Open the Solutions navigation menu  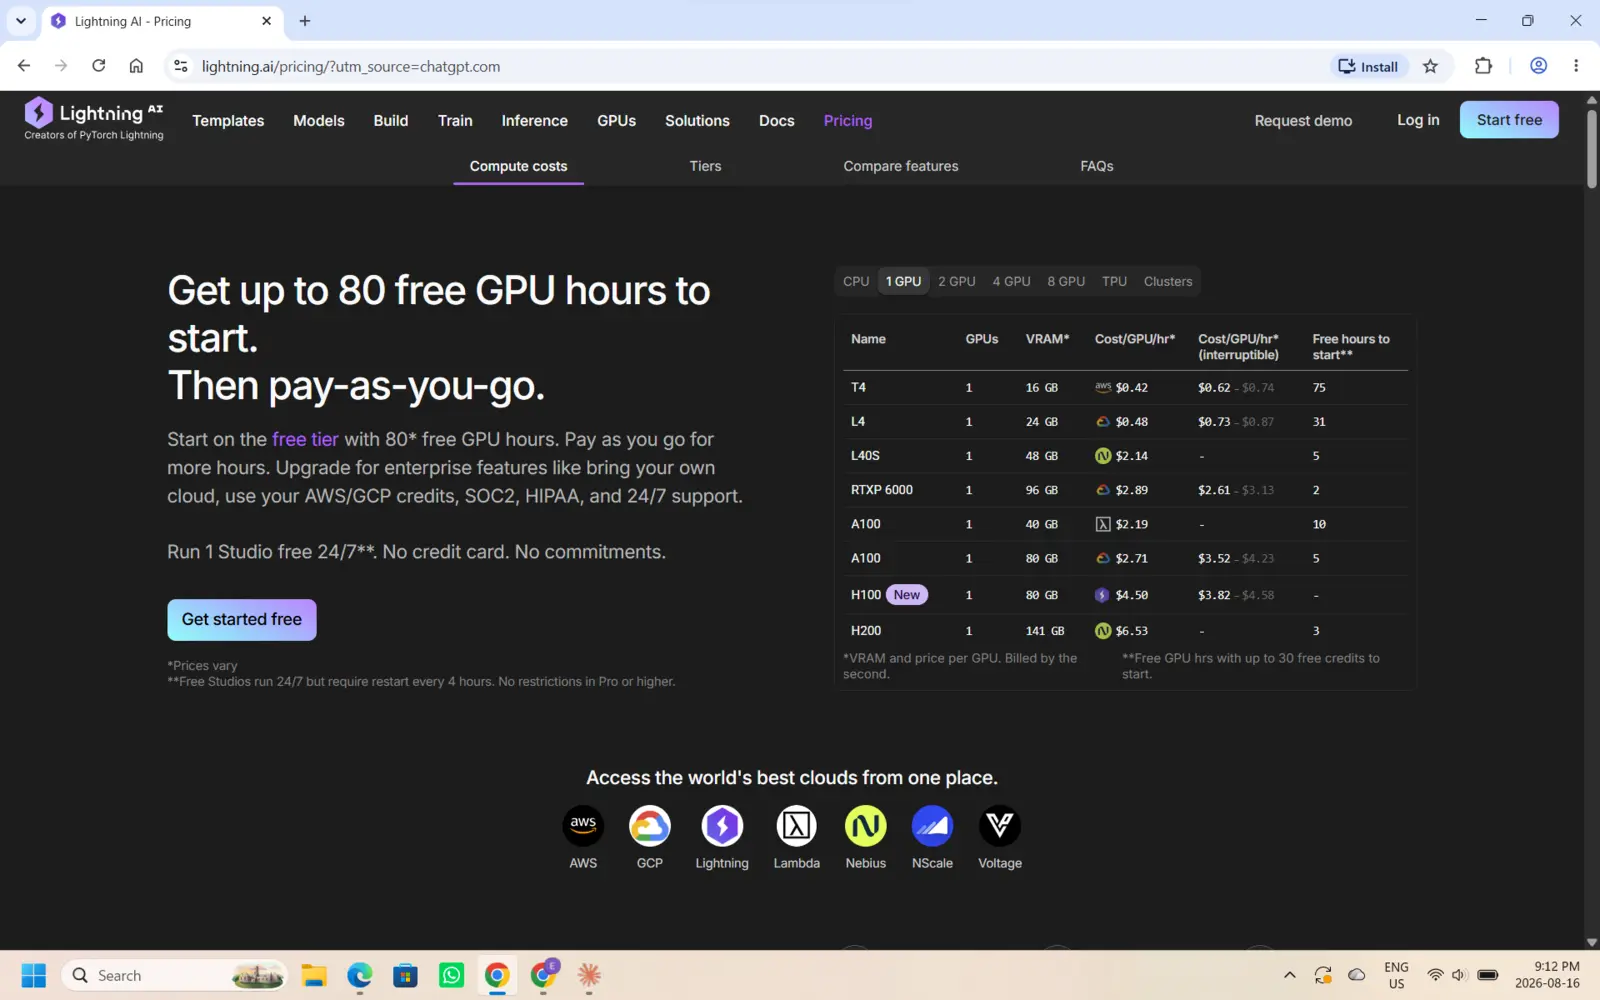tap(697, 121)
